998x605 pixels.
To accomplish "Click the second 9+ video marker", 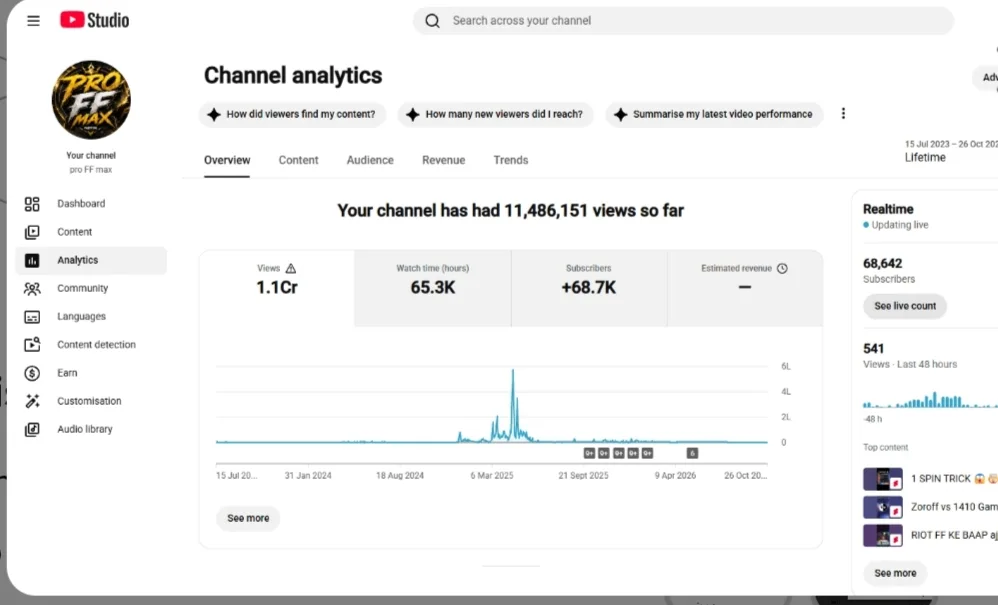I will coord(604,453).
